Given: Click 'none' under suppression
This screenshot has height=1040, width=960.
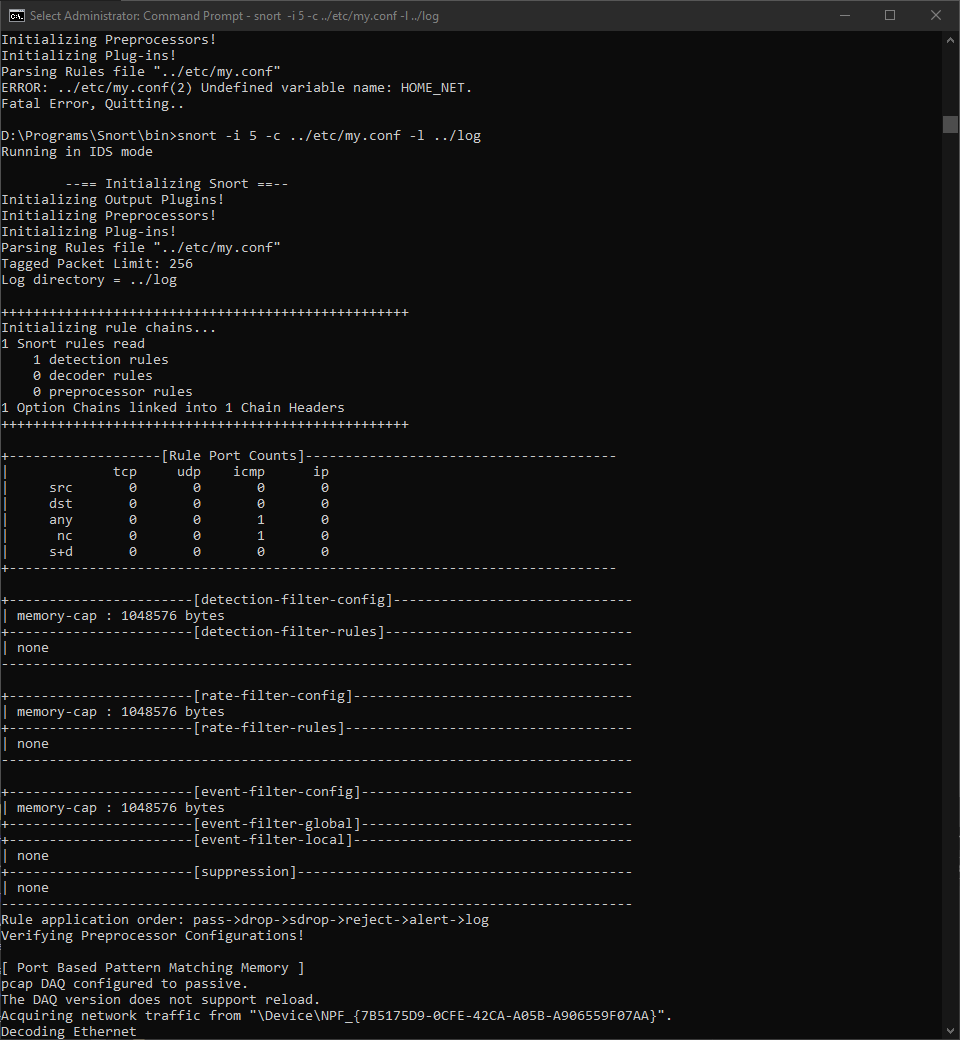Looking at the screenshot, I should [33, 888].
